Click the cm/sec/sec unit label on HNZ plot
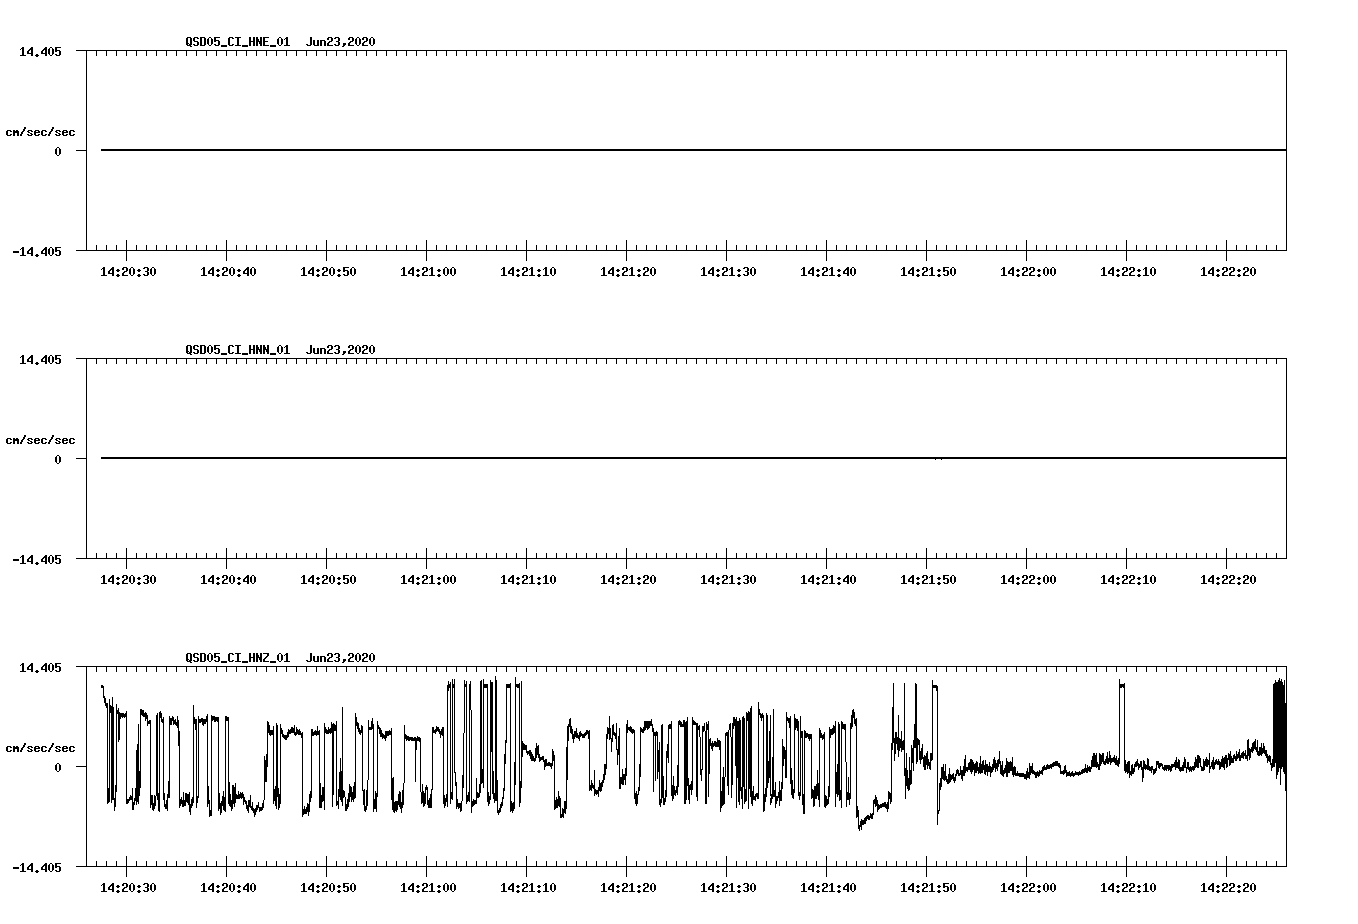The width and height of the screenshot is (1358, 924). 40,748
